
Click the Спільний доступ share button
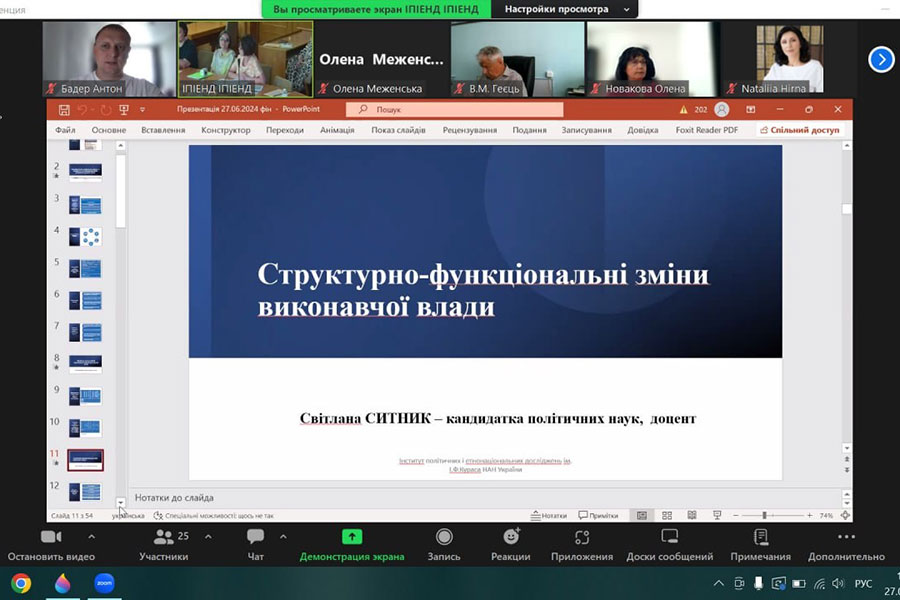point(801,130)
